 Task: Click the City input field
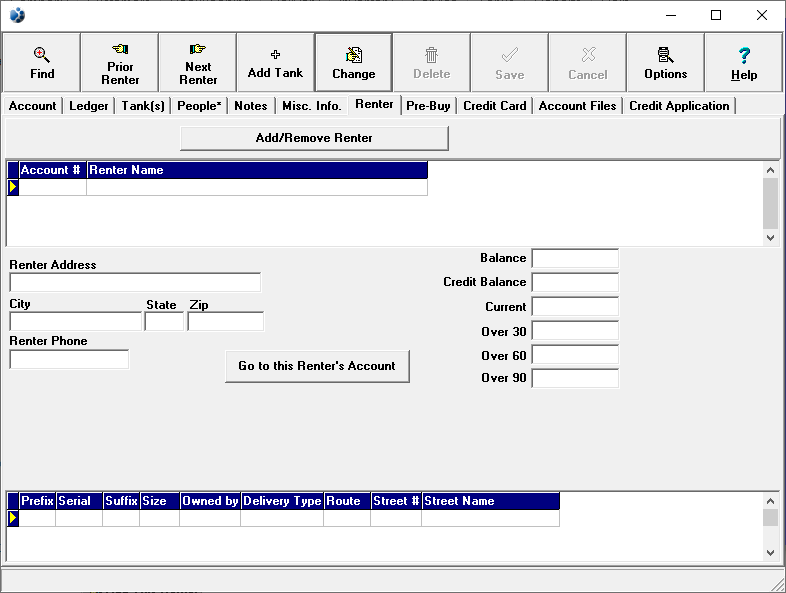coord(76,321)
